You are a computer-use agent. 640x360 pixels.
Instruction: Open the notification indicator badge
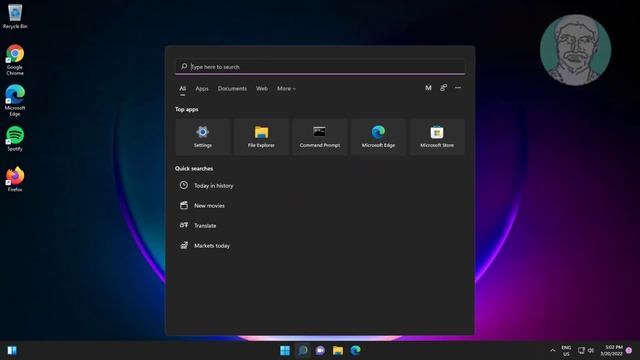(x=629, y=351)
